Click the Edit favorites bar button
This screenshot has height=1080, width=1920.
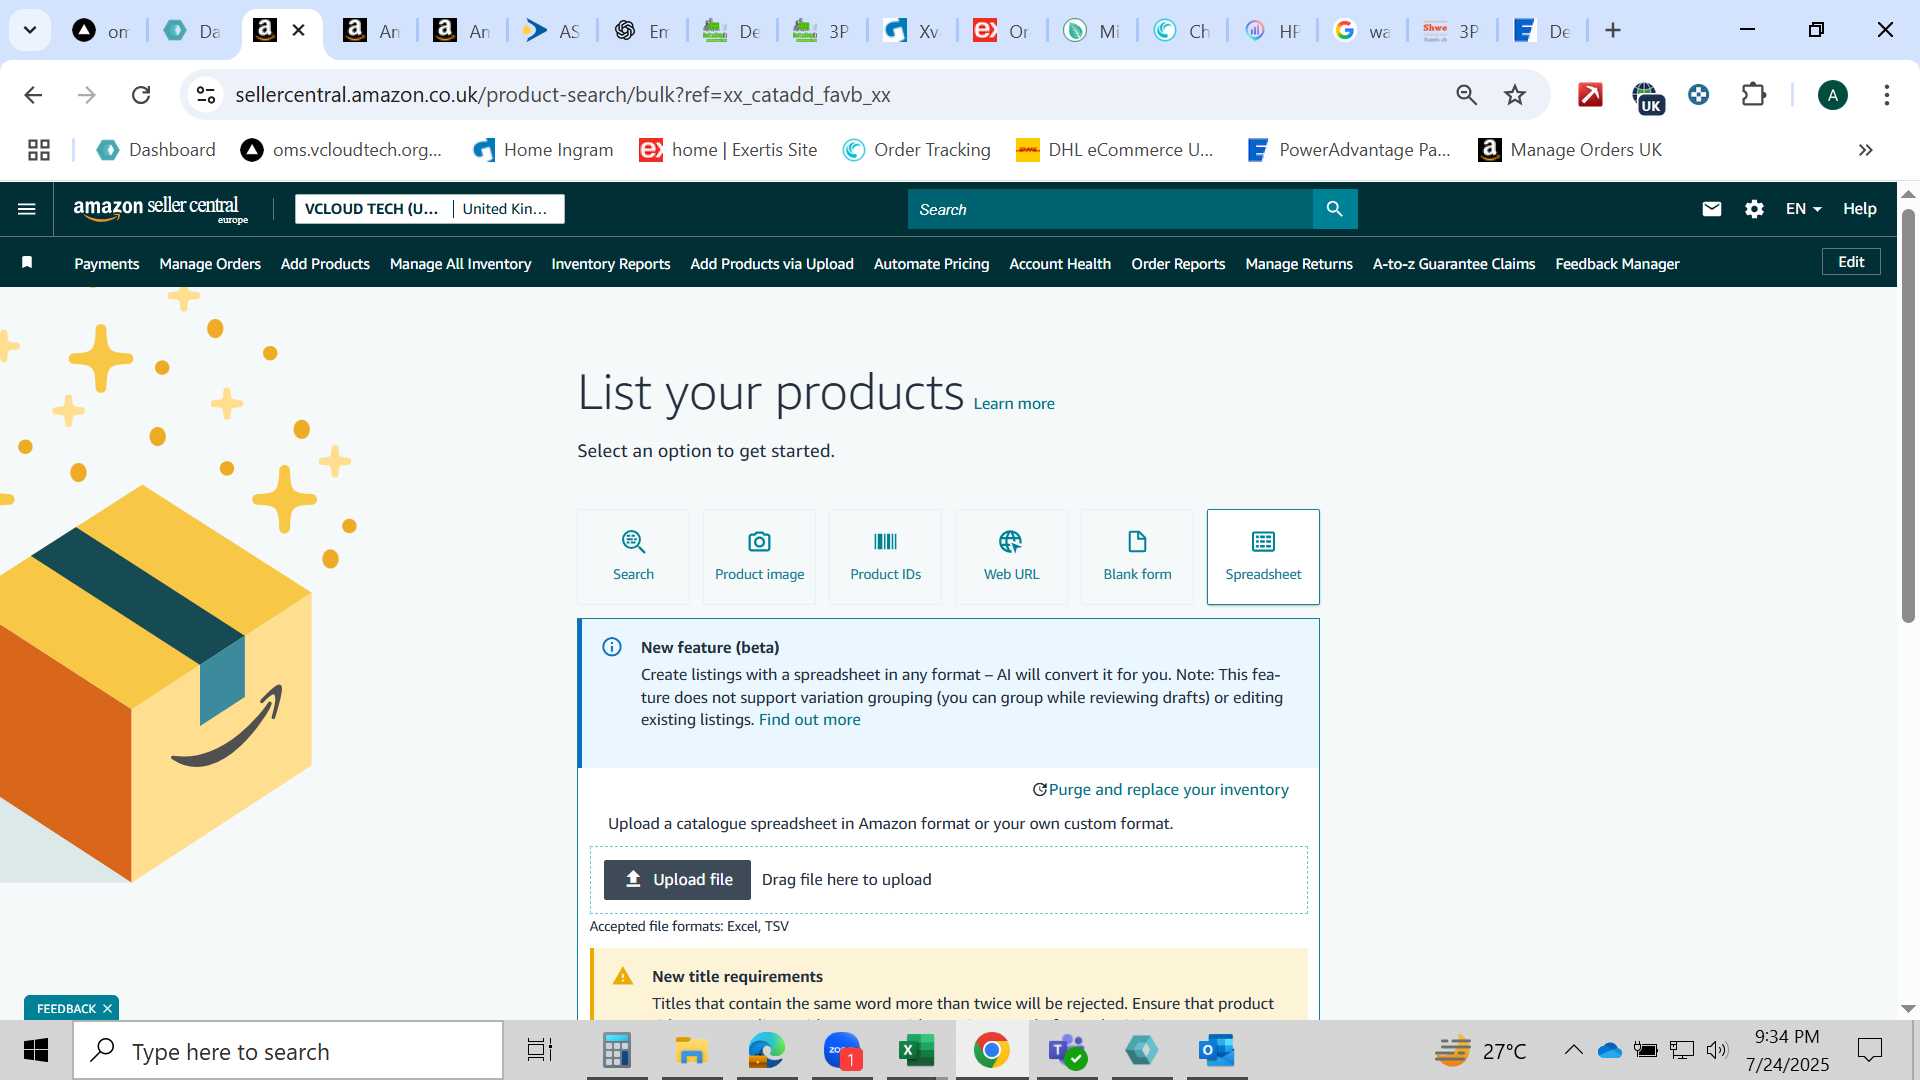1851,262
